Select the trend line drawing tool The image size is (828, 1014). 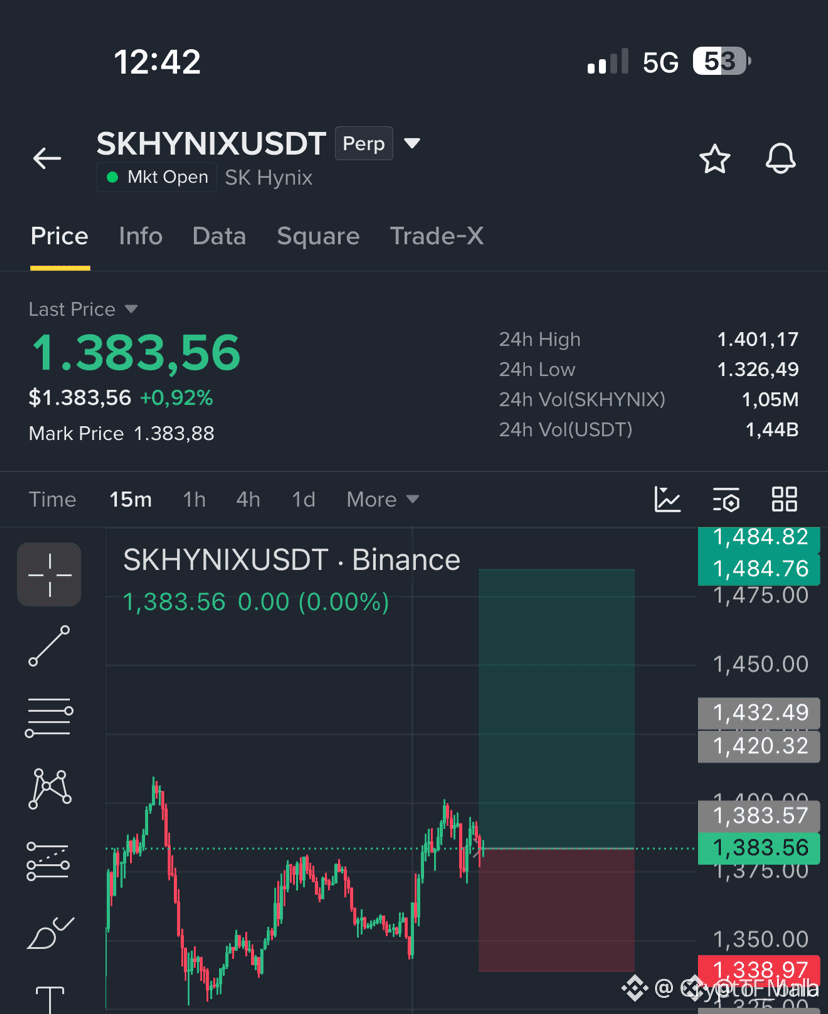point(49,646)
